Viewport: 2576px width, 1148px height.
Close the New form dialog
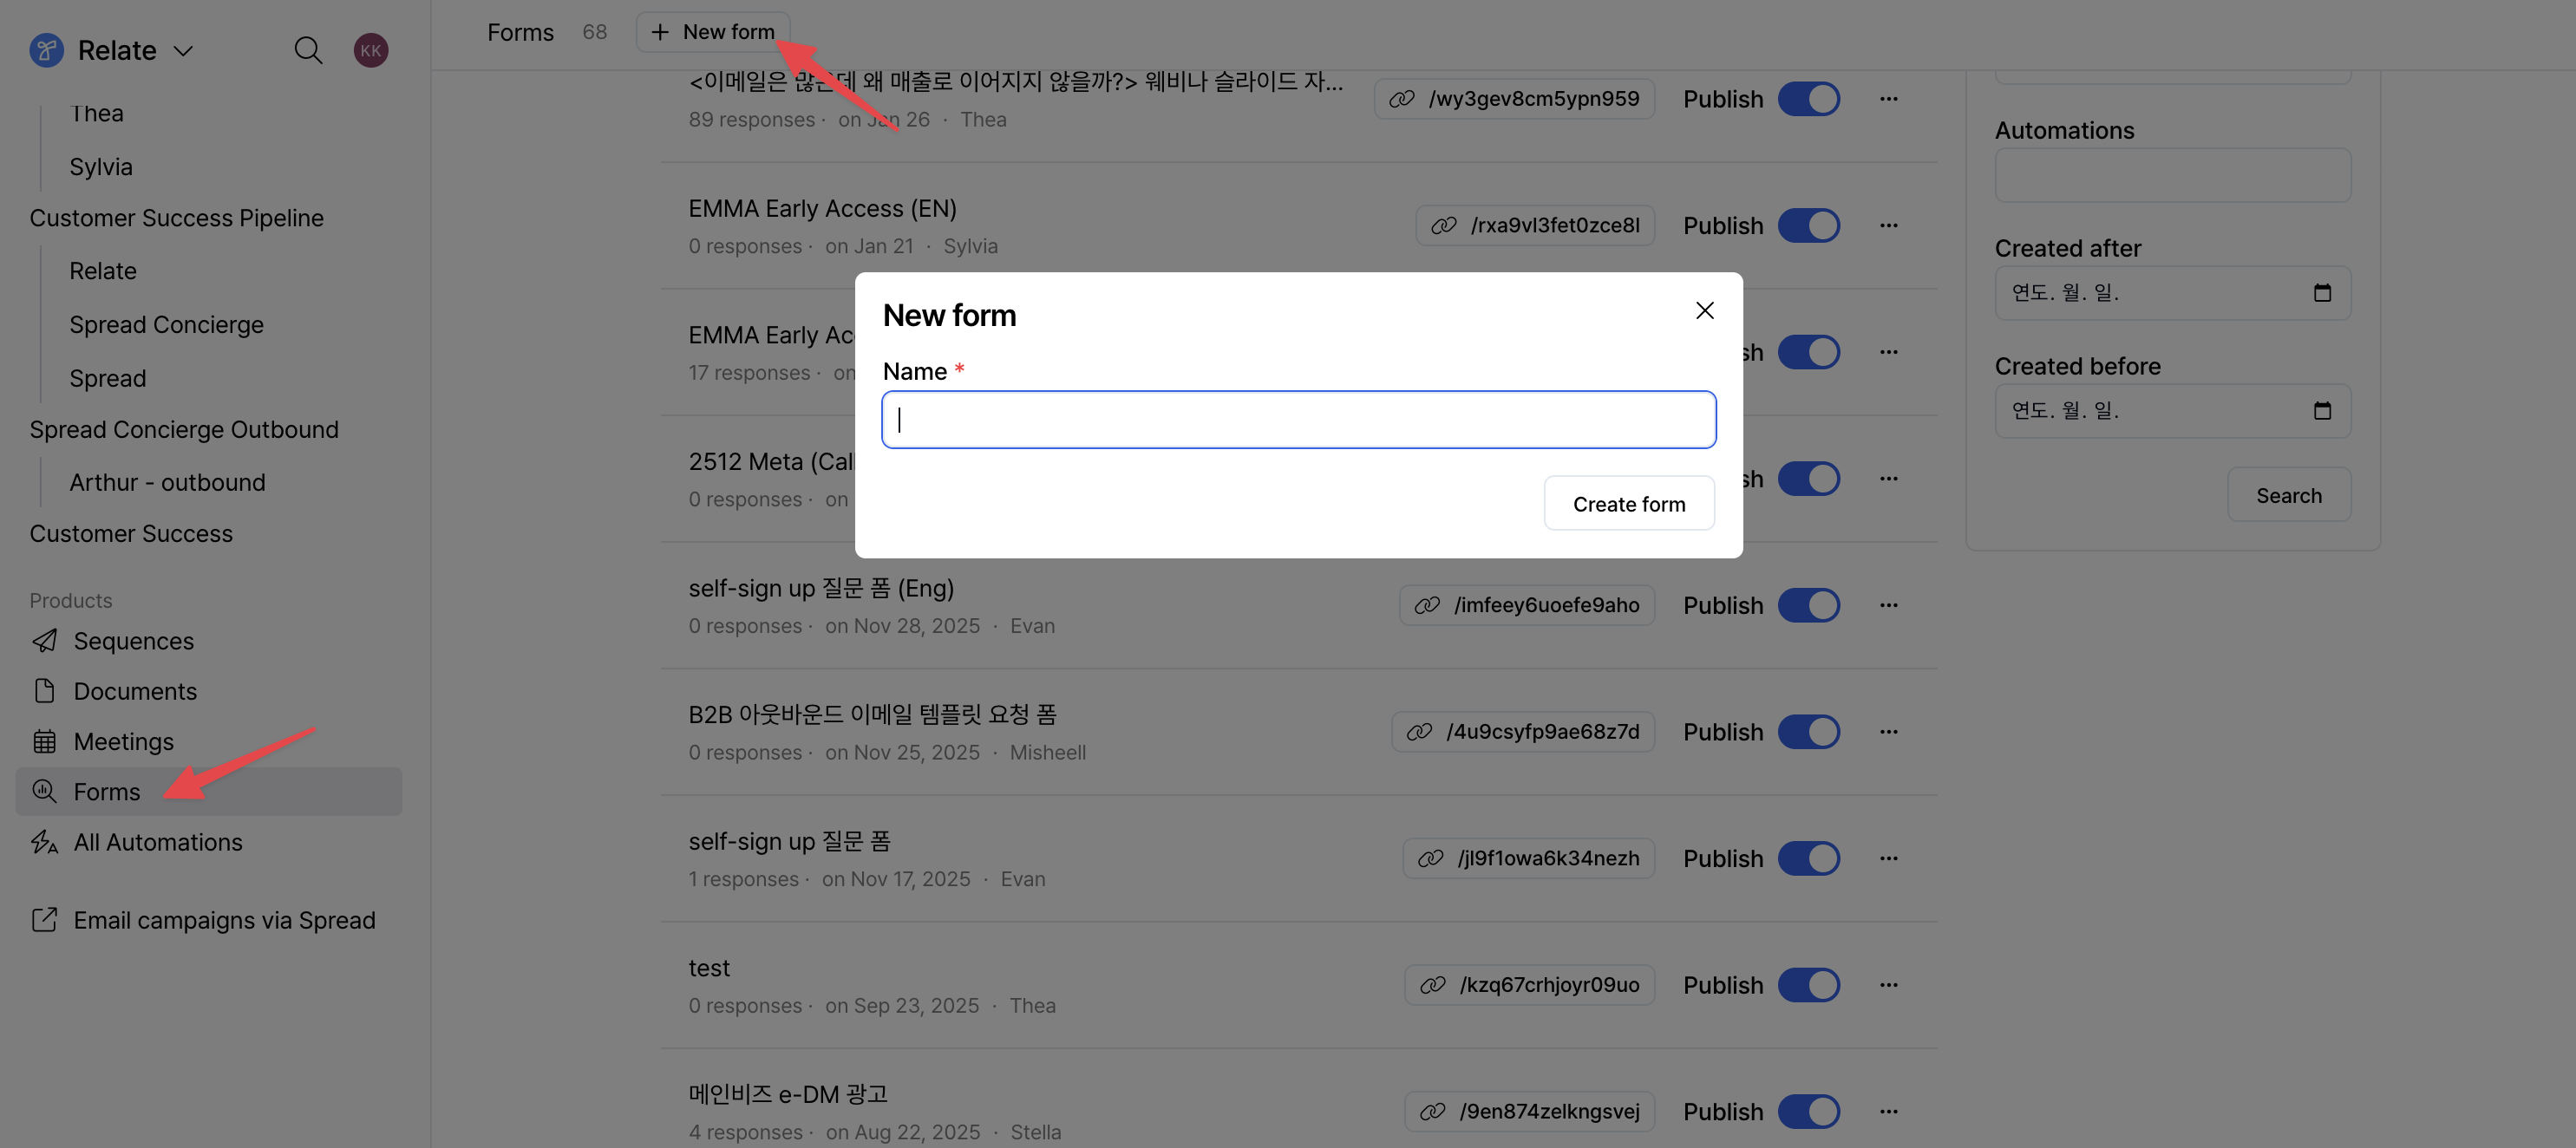tap(1704, 311)
